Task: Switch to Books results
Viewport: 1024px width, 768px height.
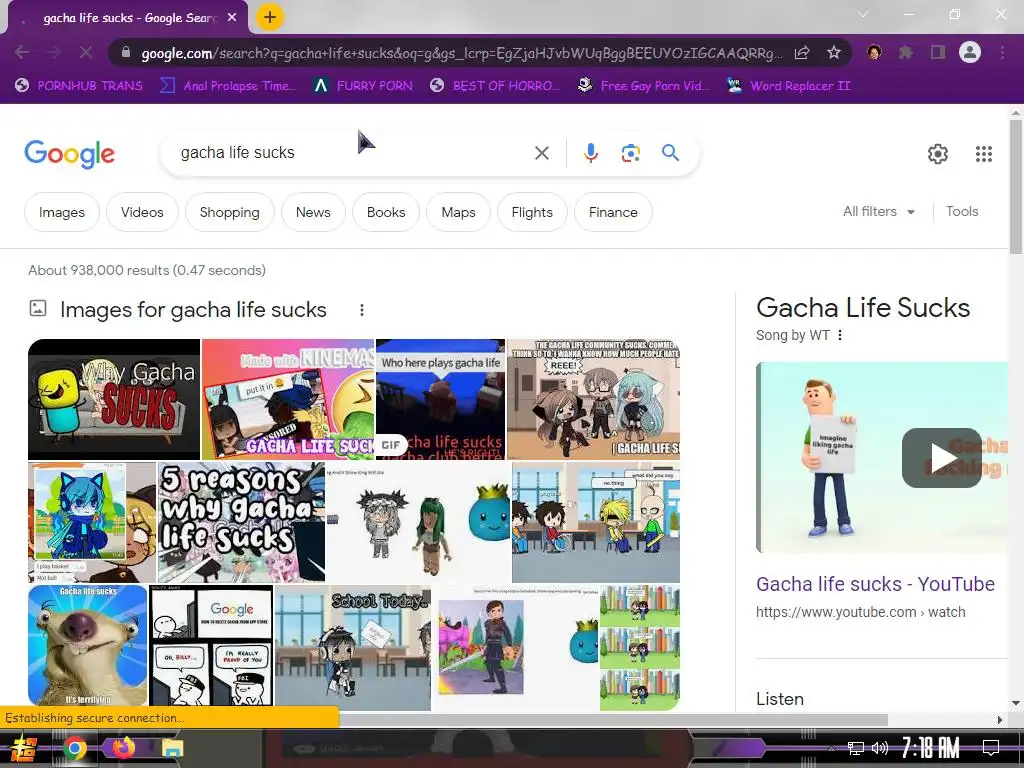Action: 386,212
